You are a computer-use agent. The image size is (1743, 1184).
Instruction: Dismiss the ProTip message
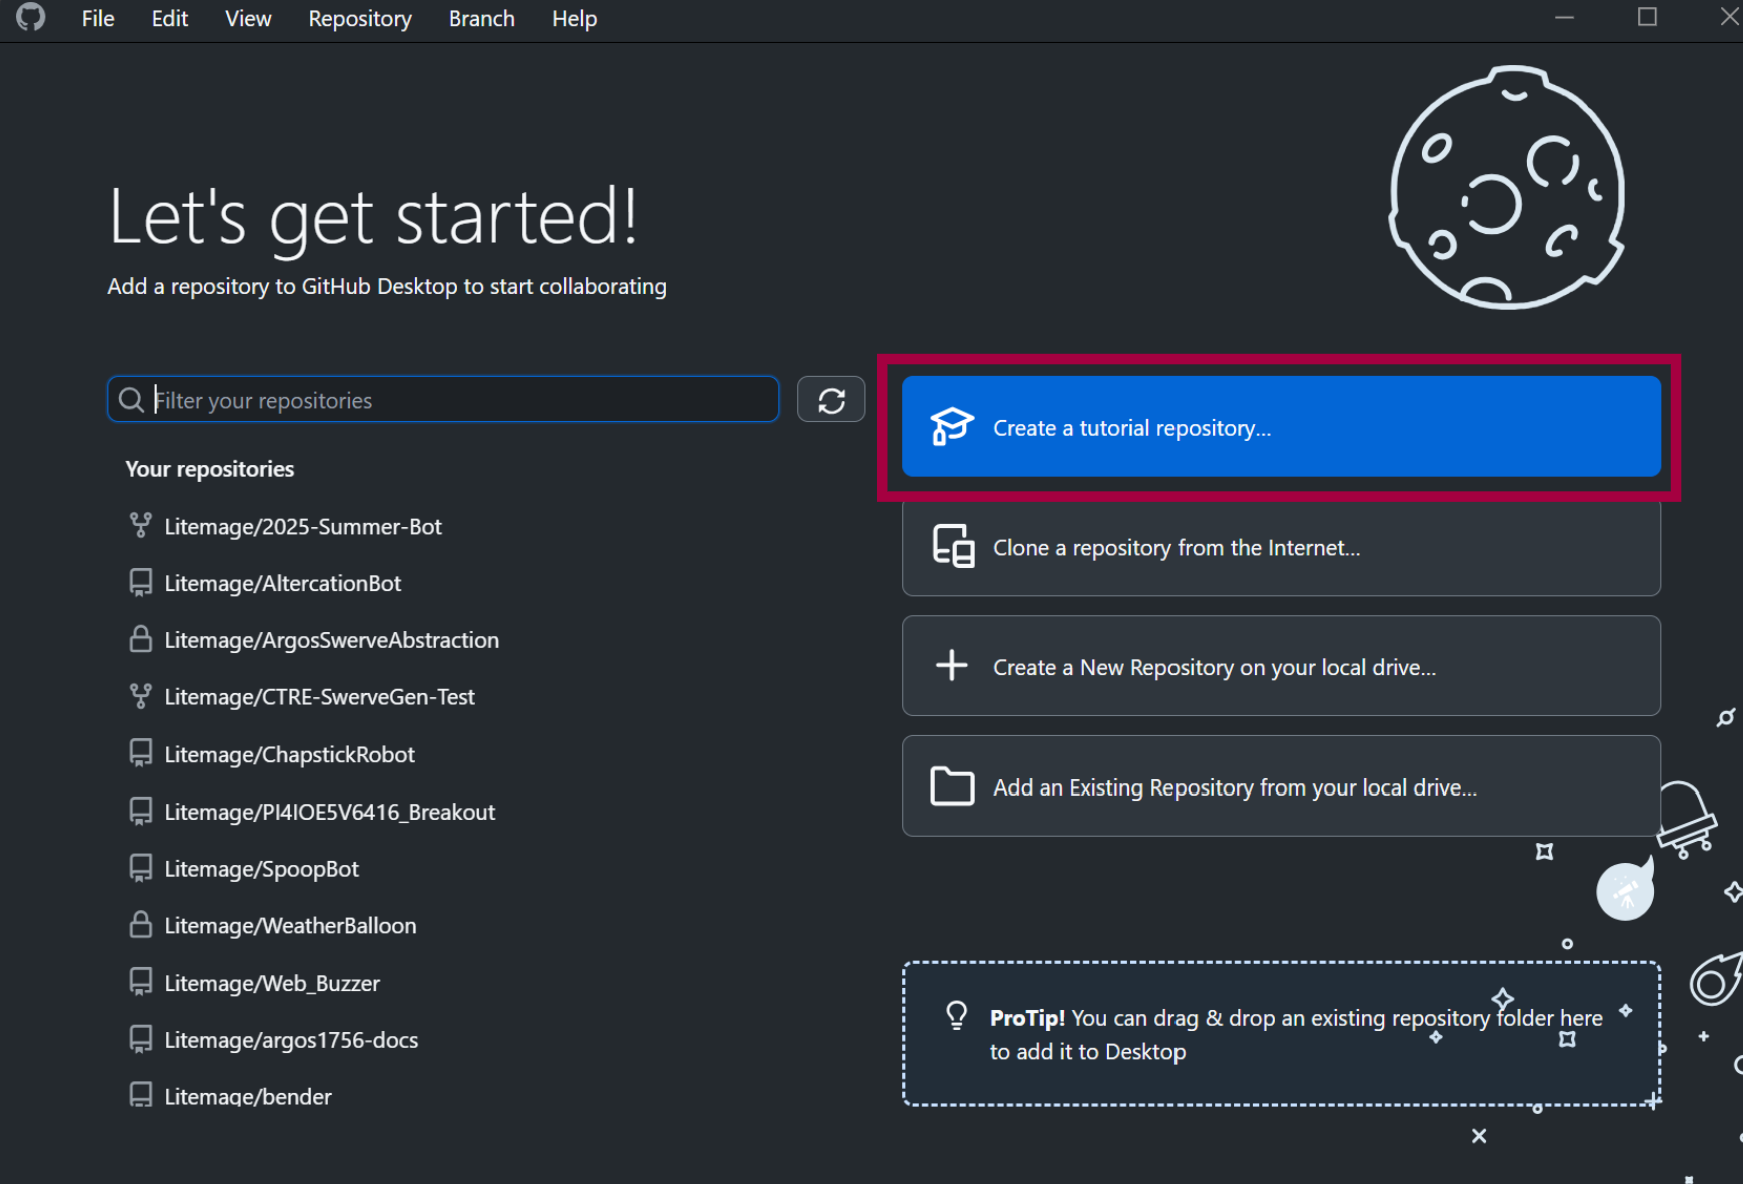point(1479,1136)
